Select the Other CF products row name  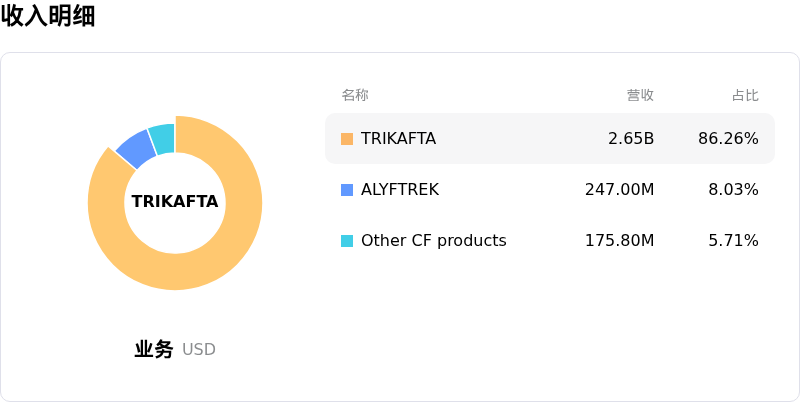(x=433, y=241)
